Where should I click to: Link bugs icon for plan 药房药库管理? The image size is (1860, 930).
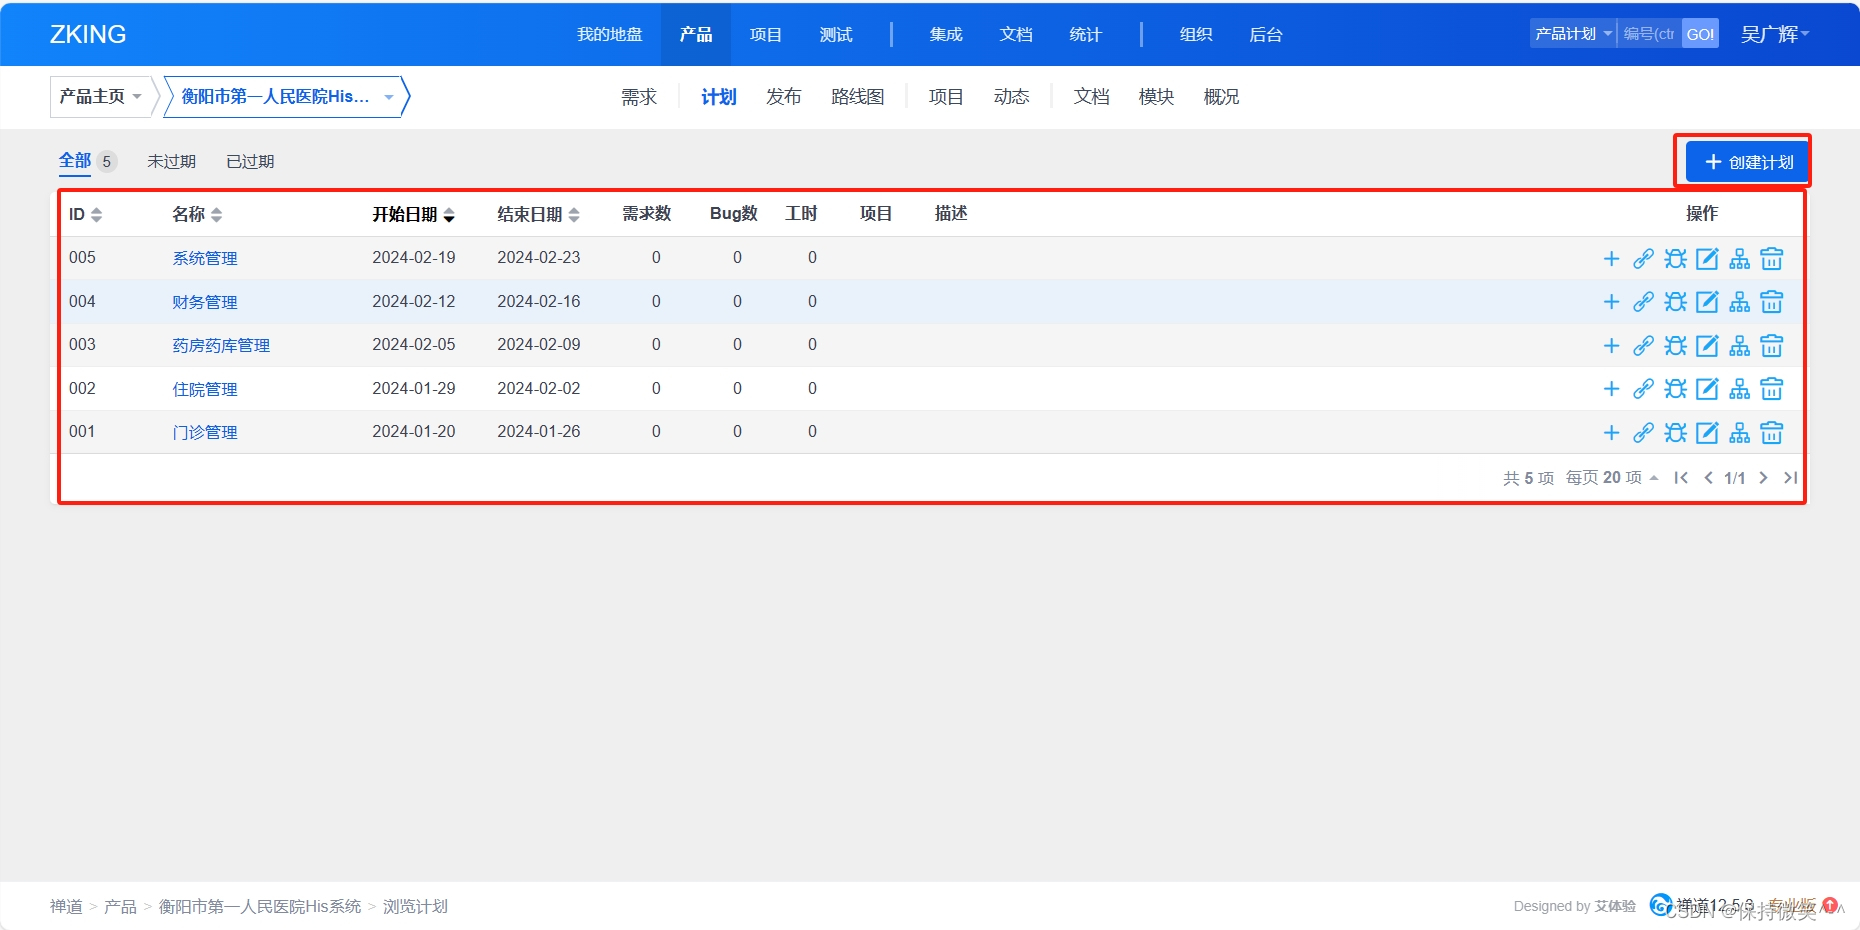1675,346
